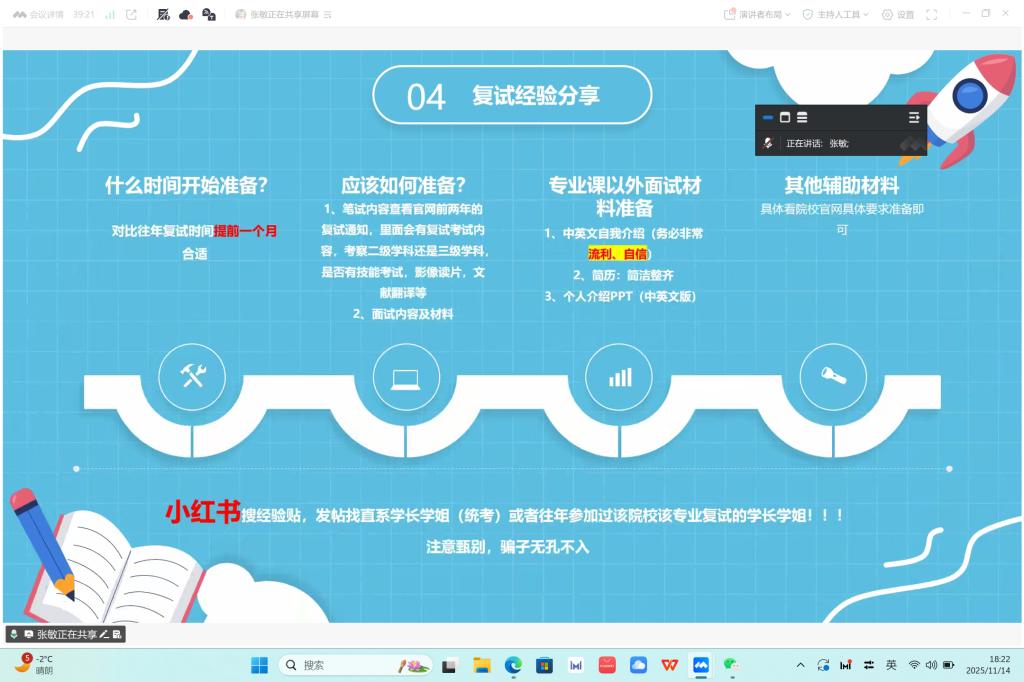Click annotation pencil in bottom-left sharing label
This screenshot has height=682, width=1024.
(104, 635)
